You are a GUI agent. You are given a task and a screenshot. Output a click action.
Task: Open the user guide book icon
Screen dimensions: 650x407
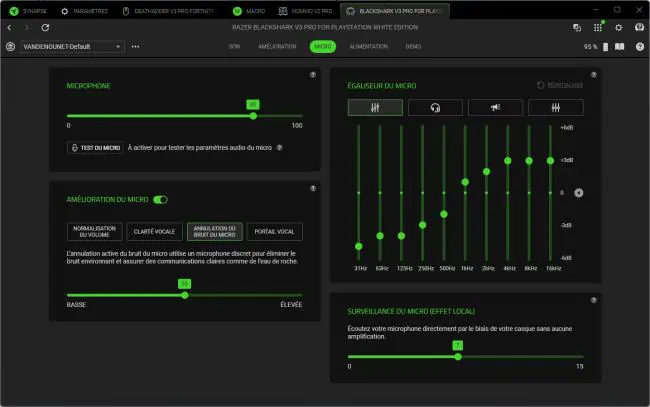619,46
